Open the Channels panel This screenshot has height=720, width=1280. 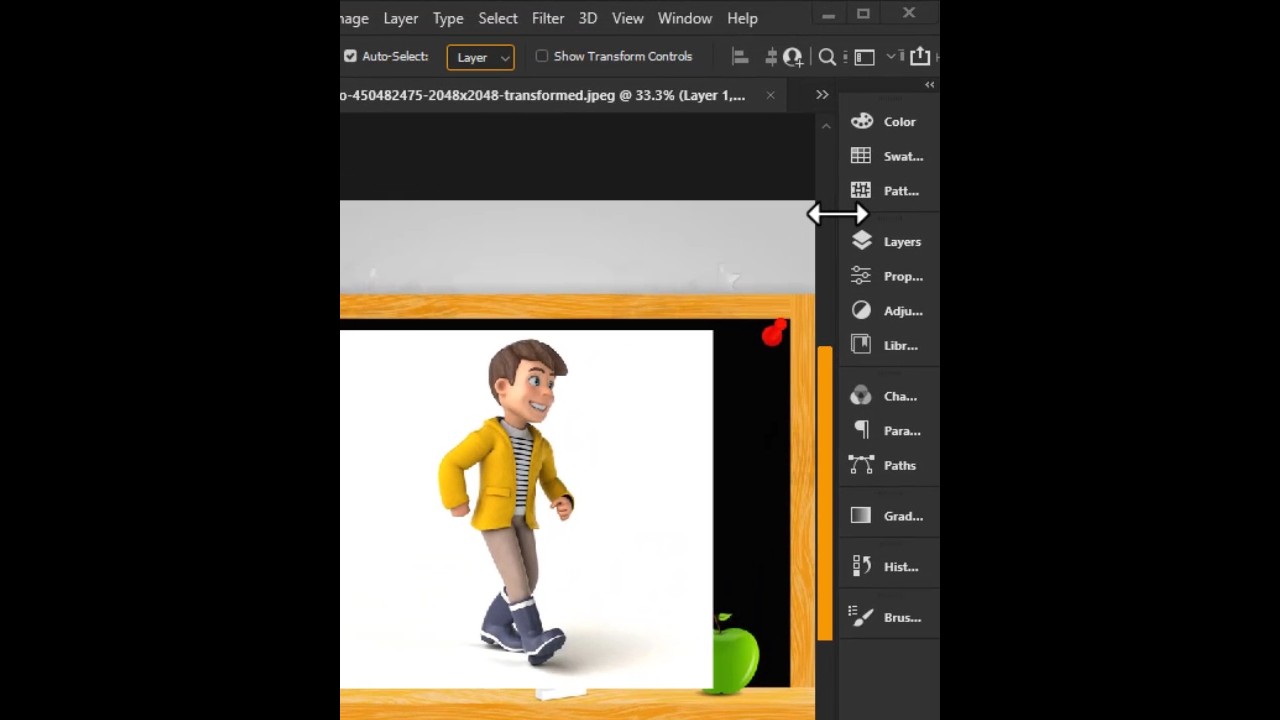pyautogui.click(x=884, y=396)
